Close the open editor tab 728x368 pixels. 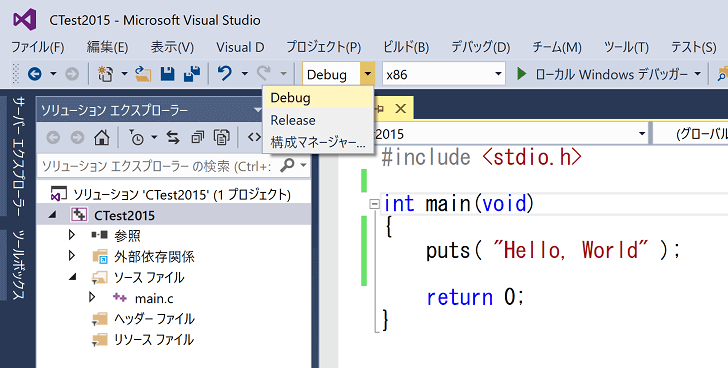[x=400, y=109]
